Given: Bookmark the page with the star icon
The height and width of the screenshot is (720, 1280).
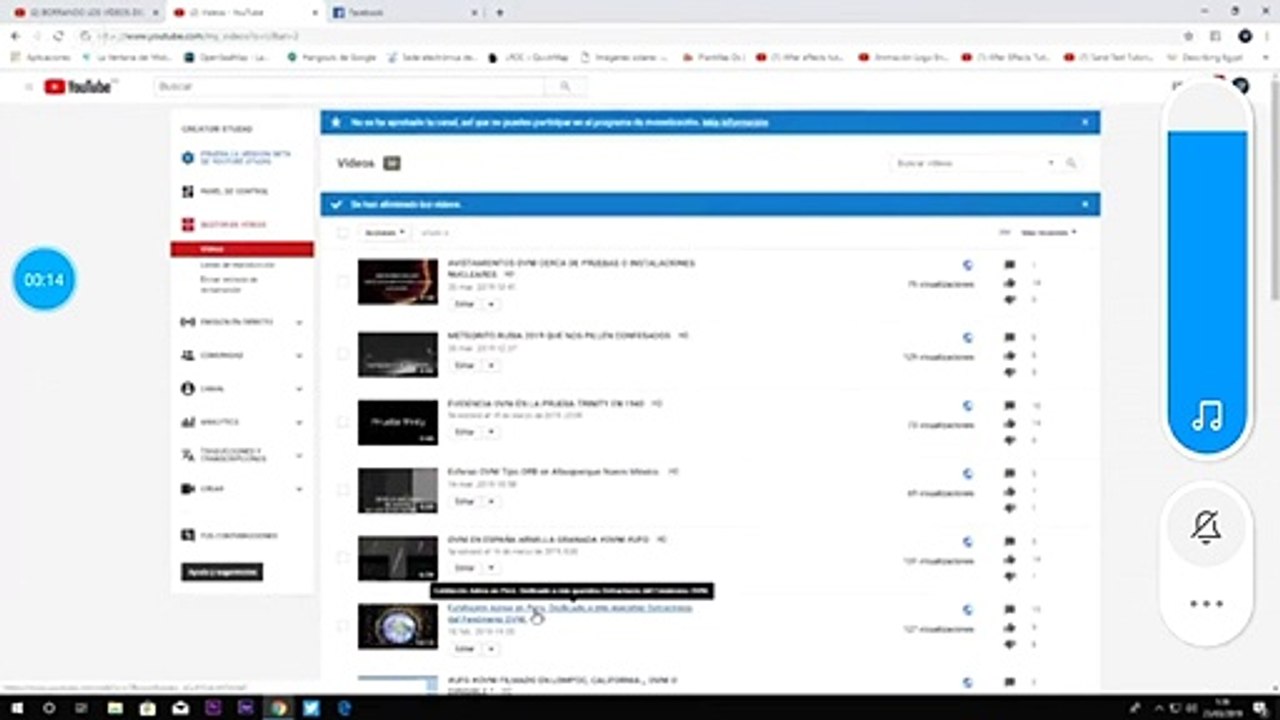Looking at the screenshot, I should click(1188, 36).
